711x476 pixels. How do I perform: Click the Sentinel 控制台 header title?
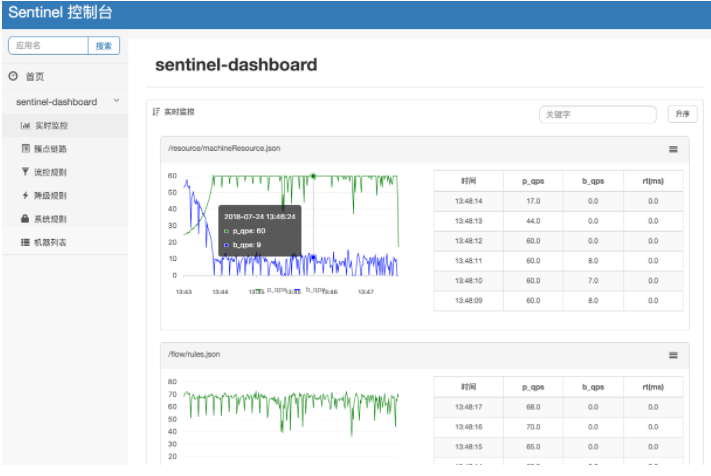click(x=60, y=12)
